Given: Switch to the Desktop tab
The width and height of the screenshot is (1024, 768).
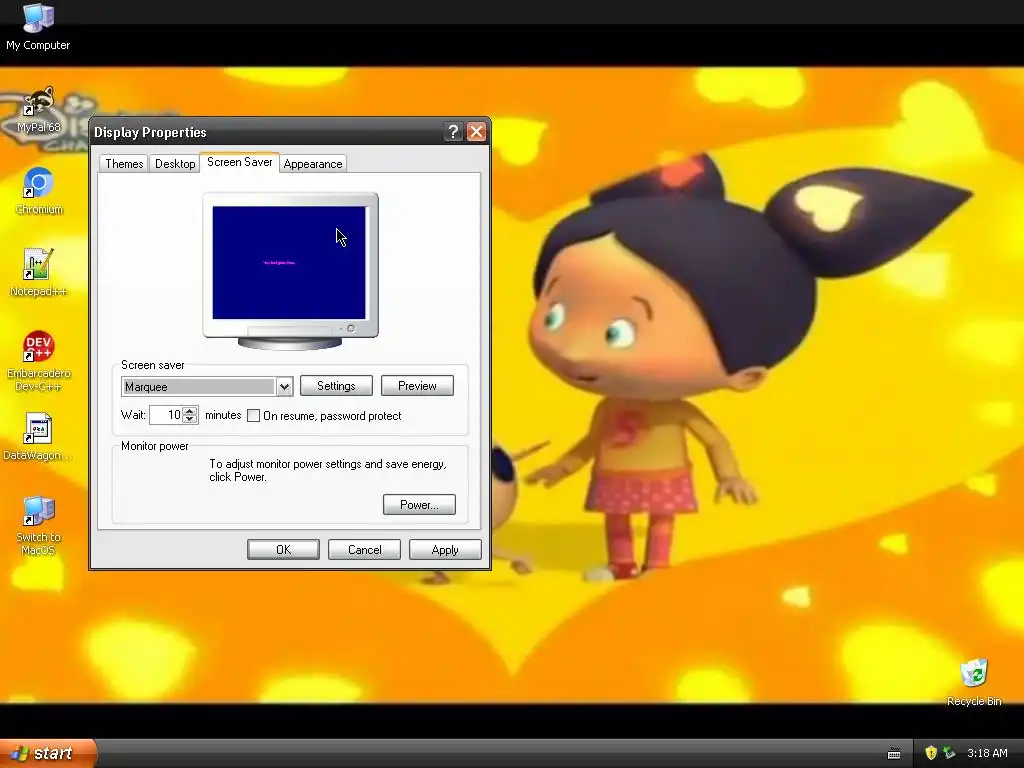Looking at the screenshot, I should pos(175,164).
